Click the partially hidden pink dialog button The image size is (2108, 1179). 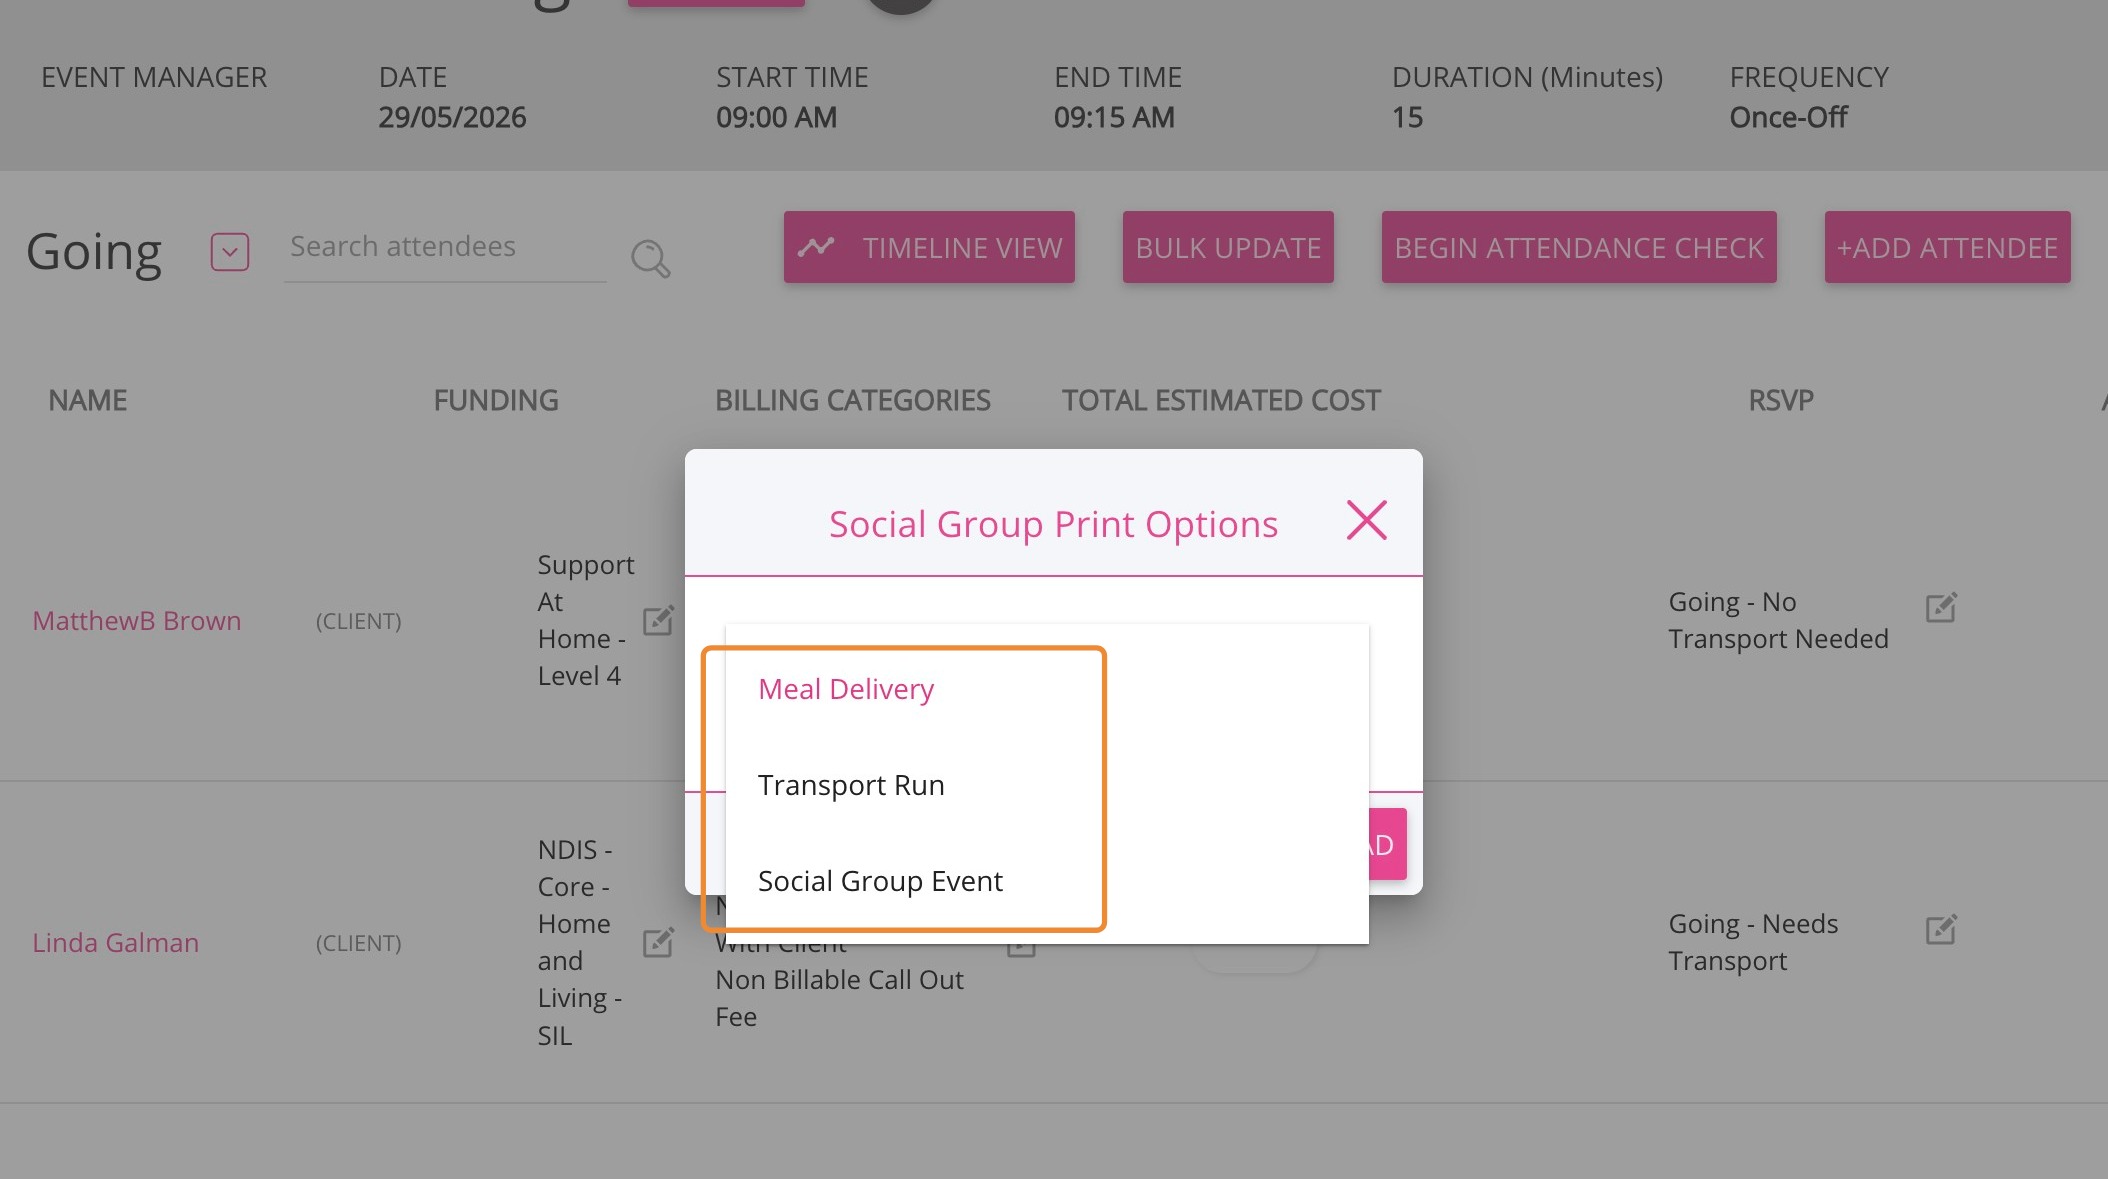(1388, 844)
